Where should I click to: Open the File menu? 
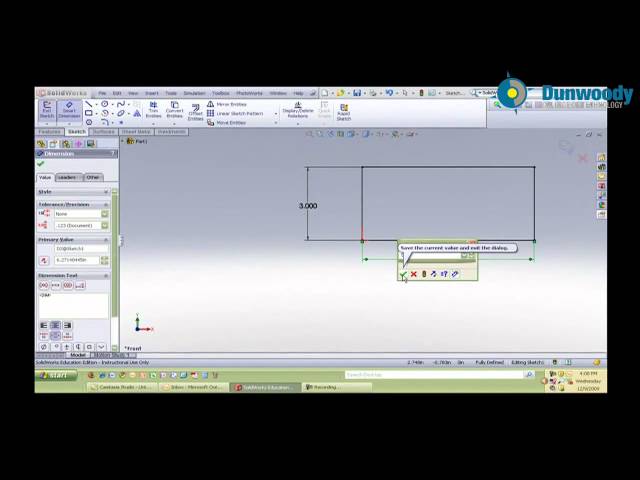click(x=102, y=93)
